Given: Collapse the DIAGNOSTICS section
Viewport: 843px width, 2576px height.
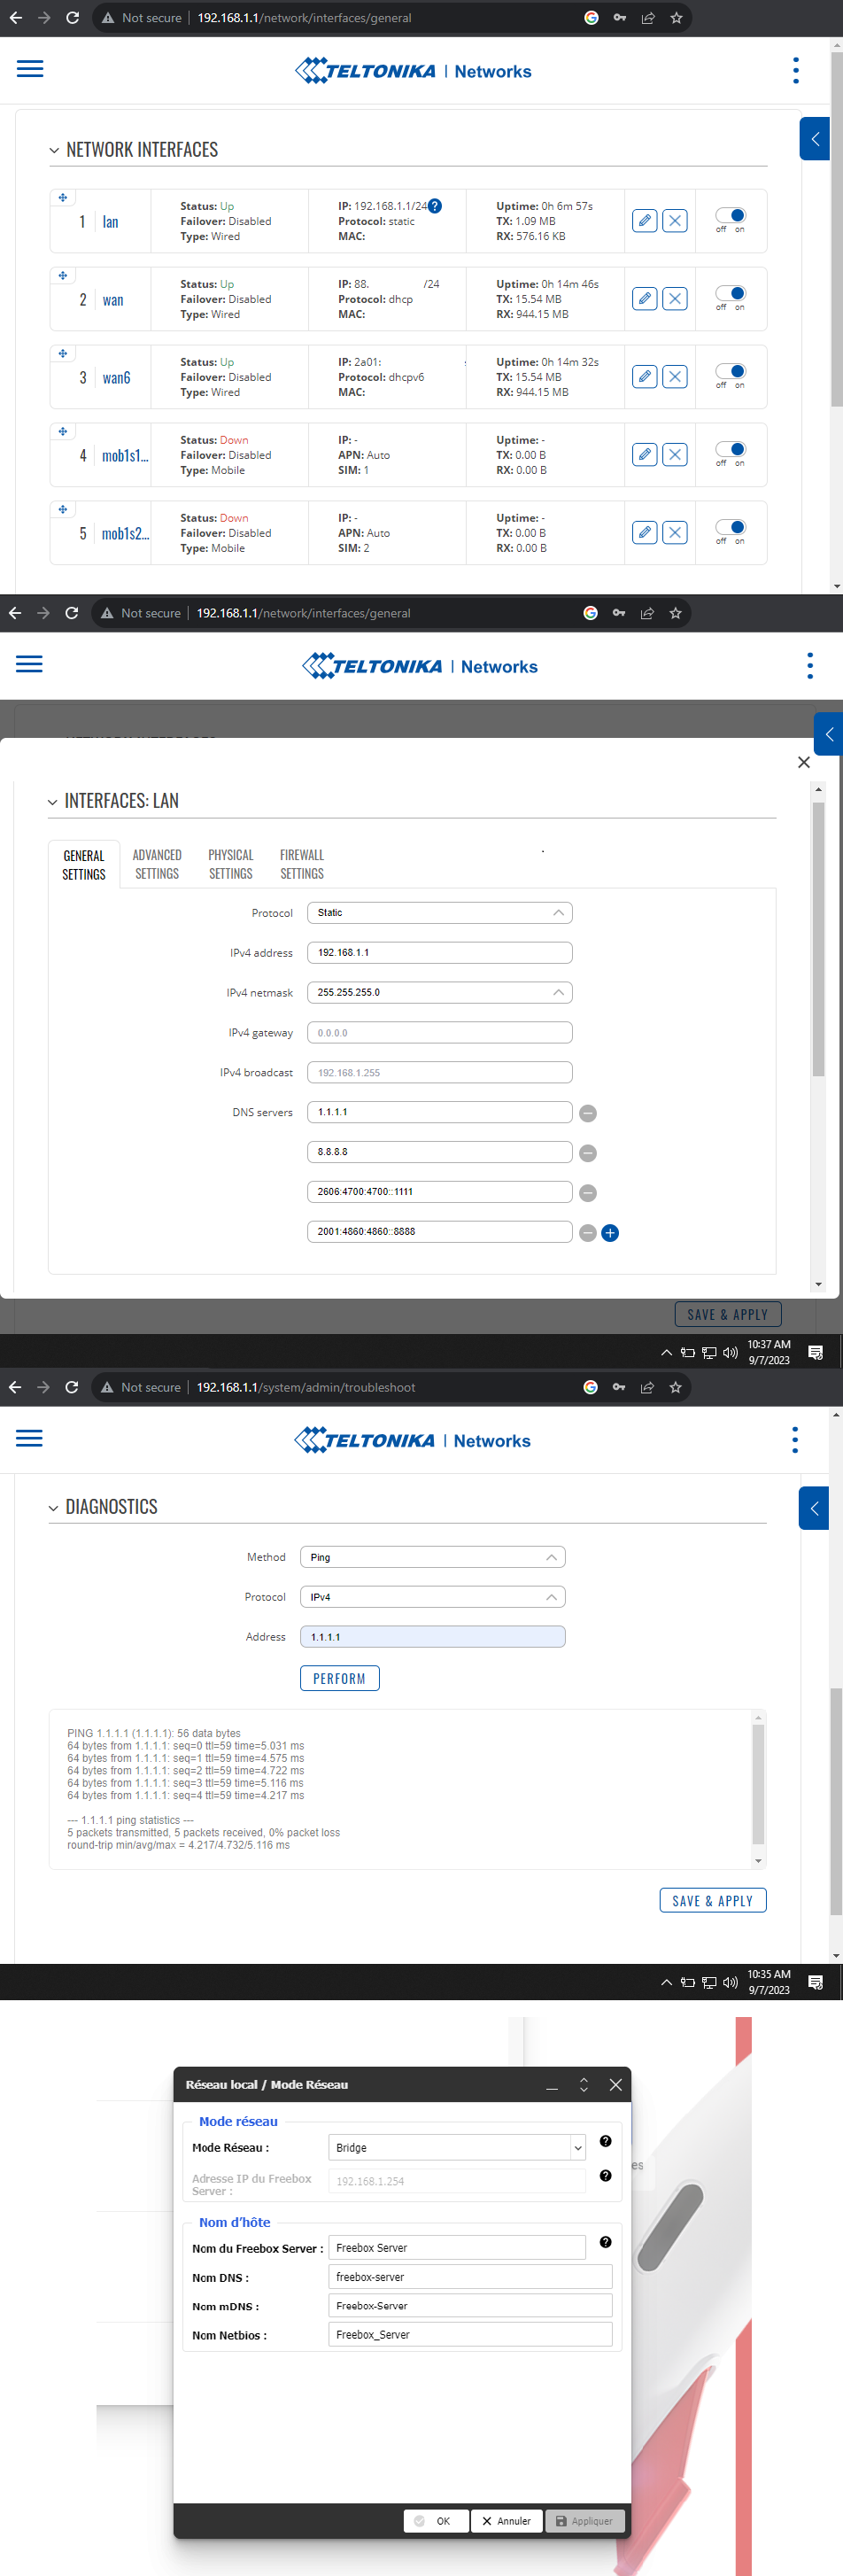Looking at the screenshot, I should pyautogui.click(x=53, y=1508).
